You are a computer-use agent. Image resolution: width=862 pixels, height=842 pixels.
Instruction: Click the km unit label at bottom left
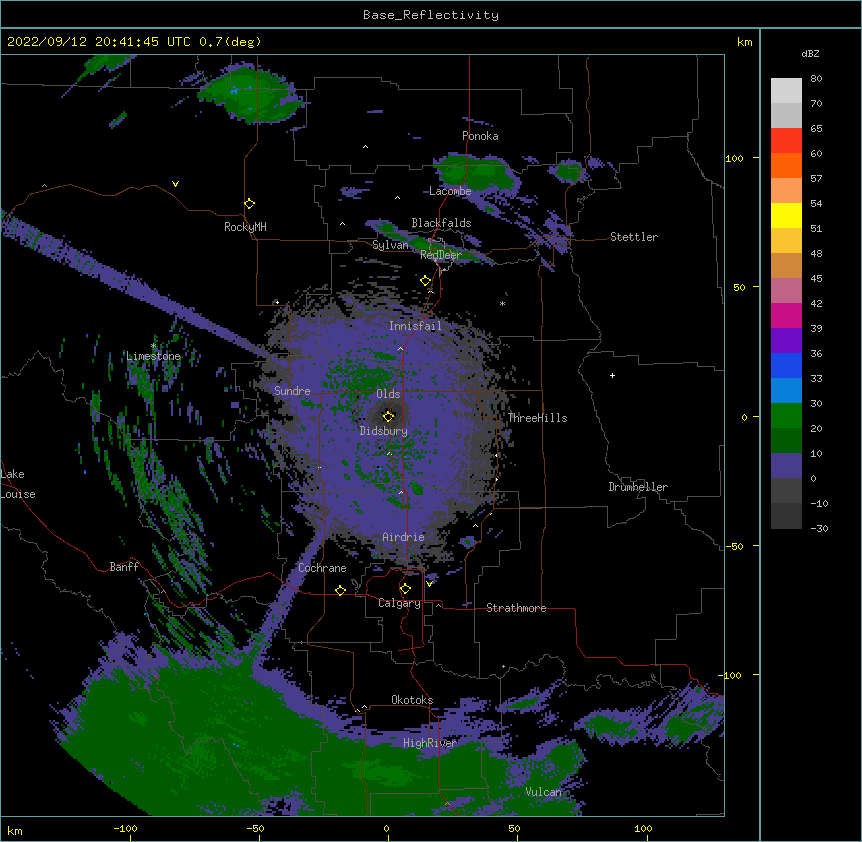[14, 830]
